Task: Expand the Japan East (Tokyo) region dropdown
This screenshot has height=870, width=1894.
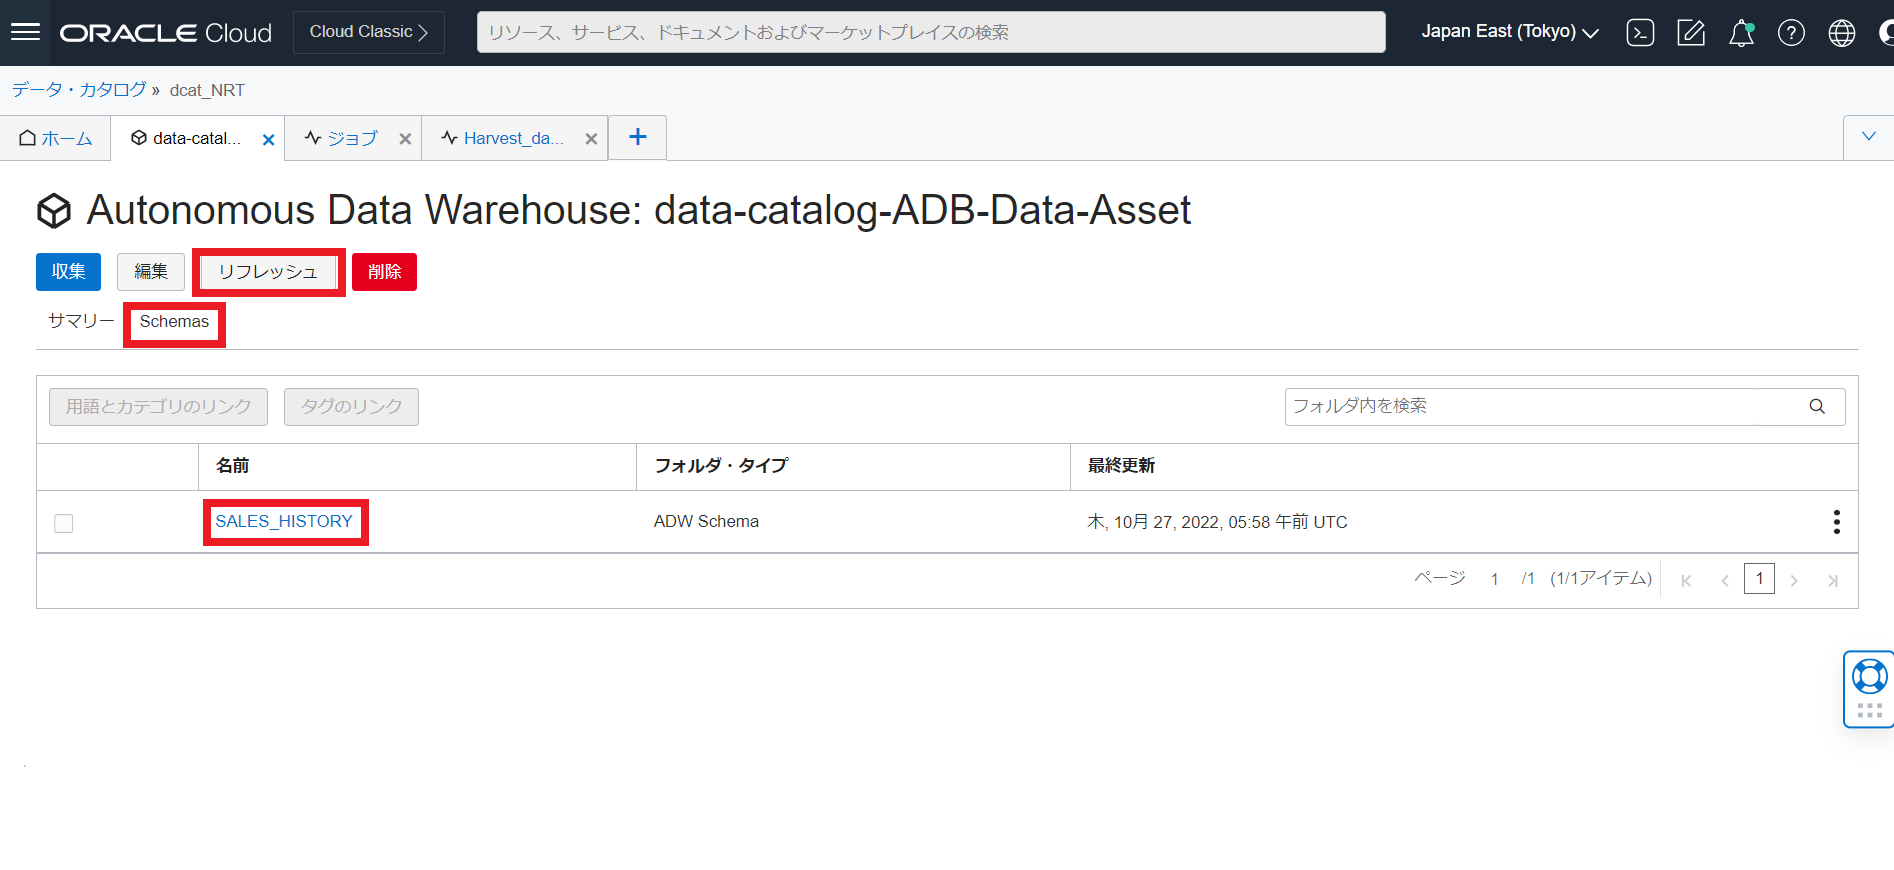Action: click(1509, 32)
